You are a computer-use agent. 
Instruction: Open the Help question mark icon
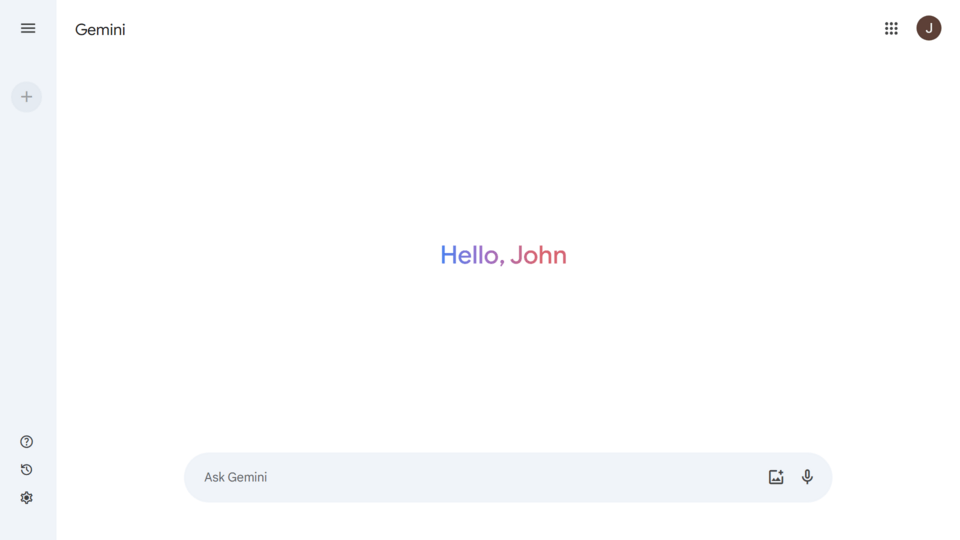coord(27,442)
